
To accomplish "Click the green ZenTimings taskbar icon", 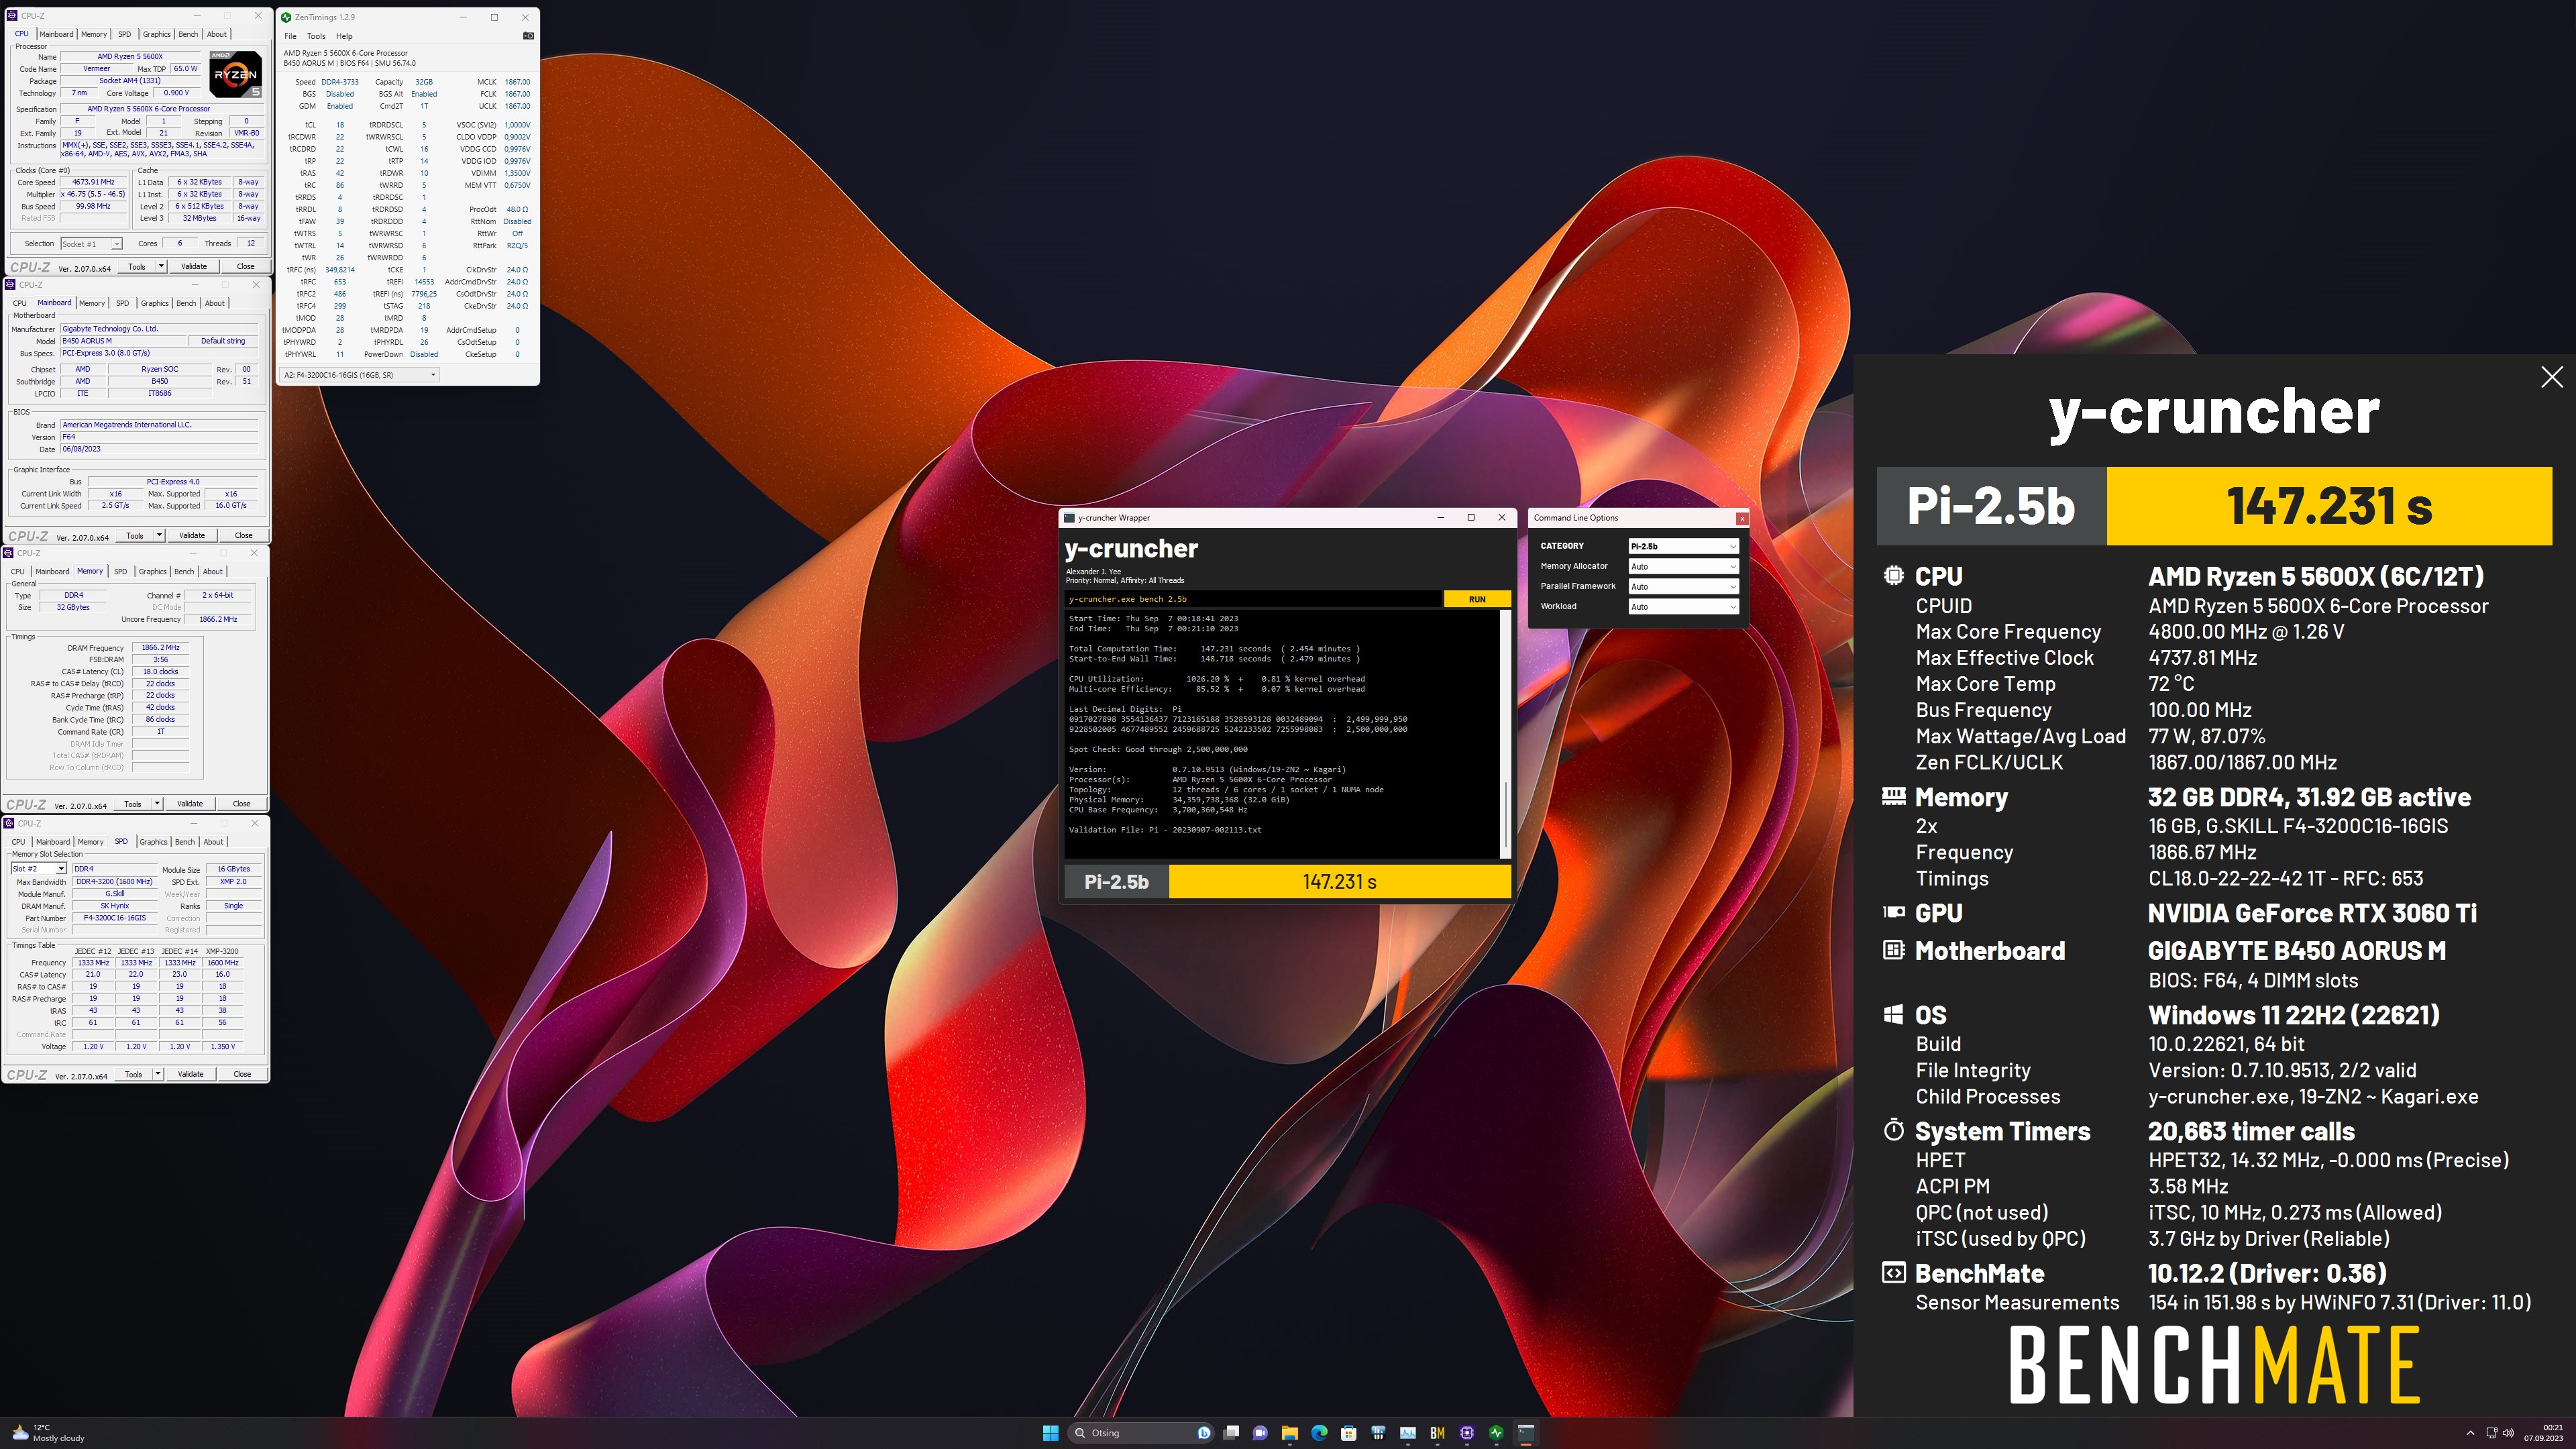I will tap(1496, 1433).
